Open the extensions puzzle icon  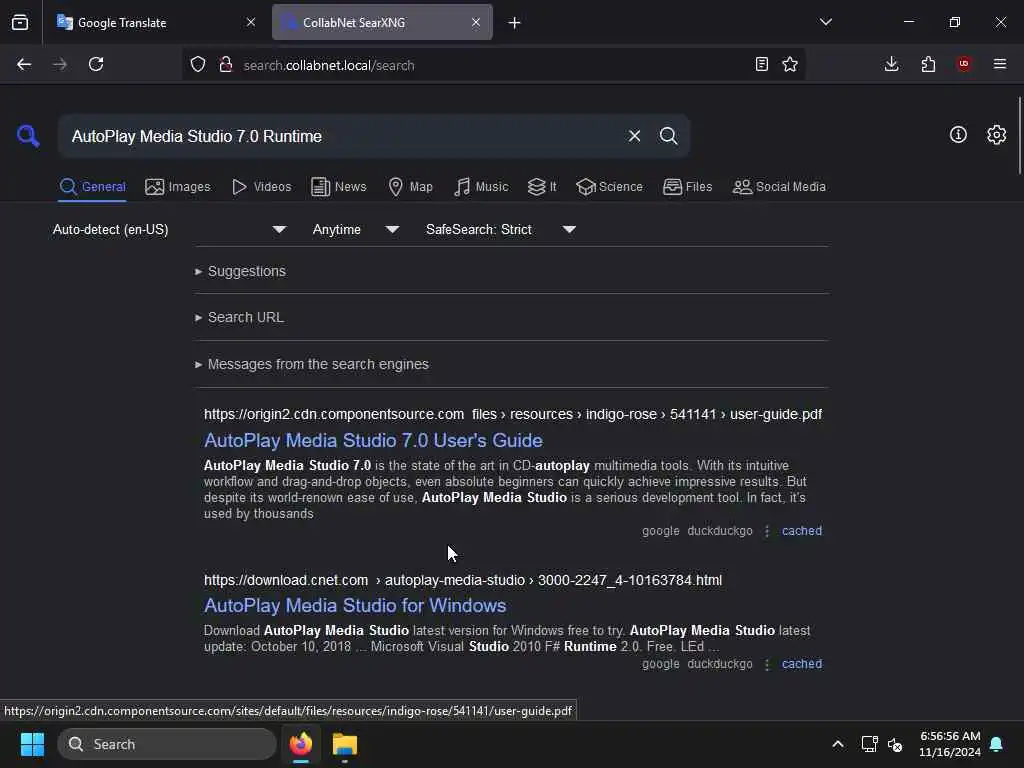(928, 64)
